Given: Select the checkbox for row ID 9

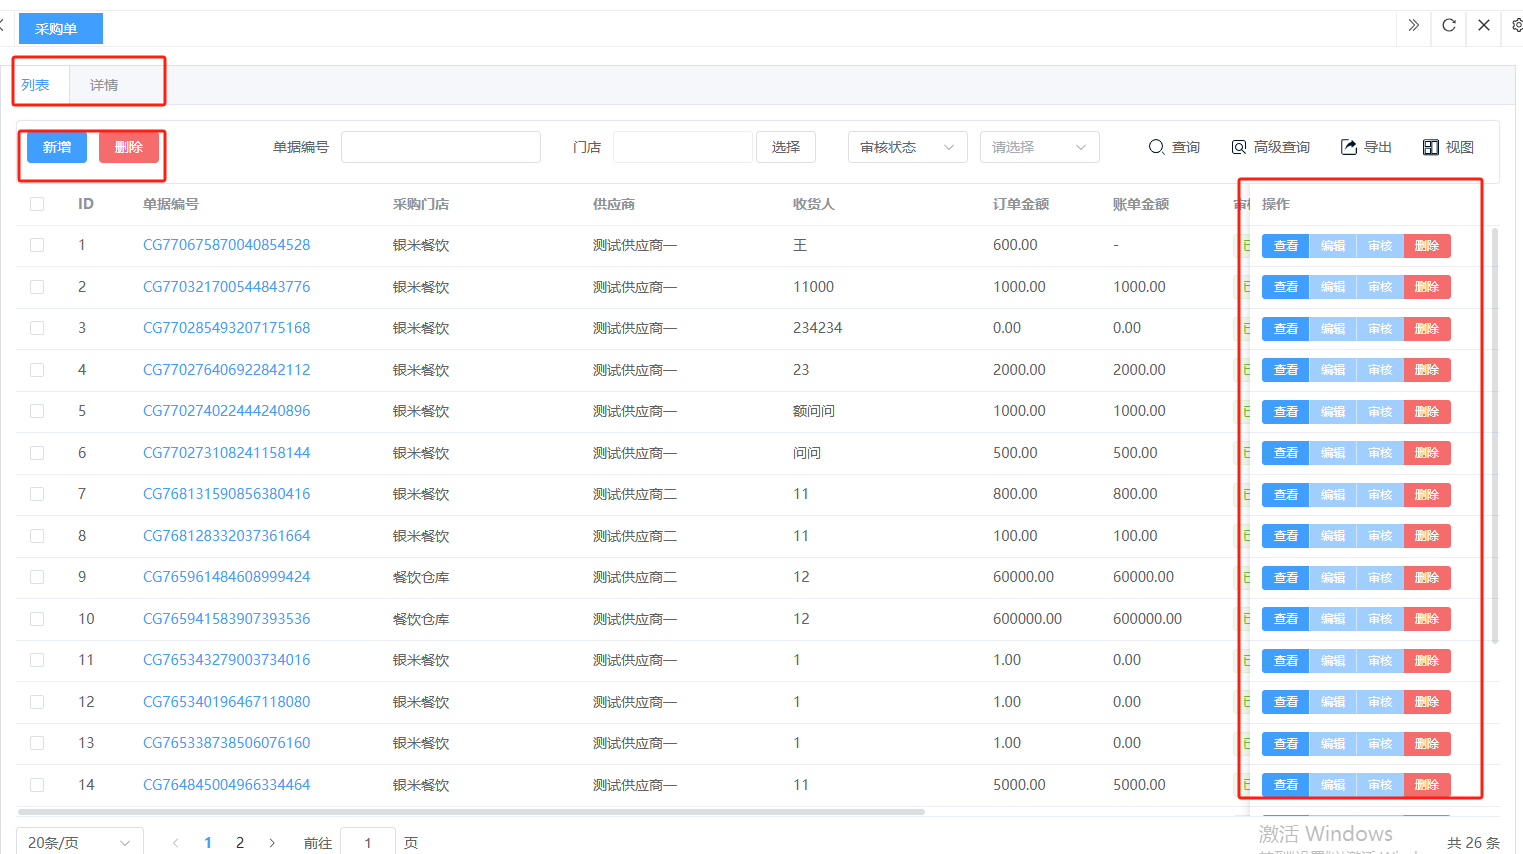Looking at the screenshot, I should point(37,577).
